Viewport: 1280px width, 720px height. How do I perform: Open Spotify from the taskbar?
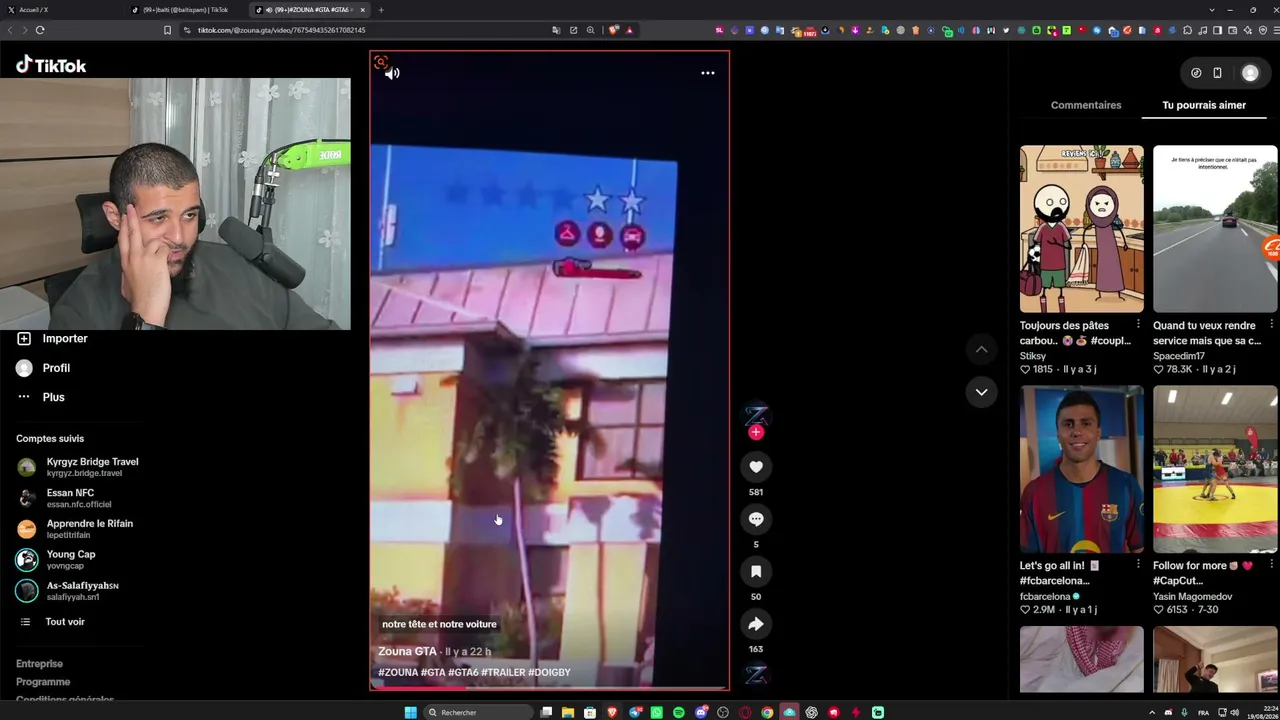point(679,712)
